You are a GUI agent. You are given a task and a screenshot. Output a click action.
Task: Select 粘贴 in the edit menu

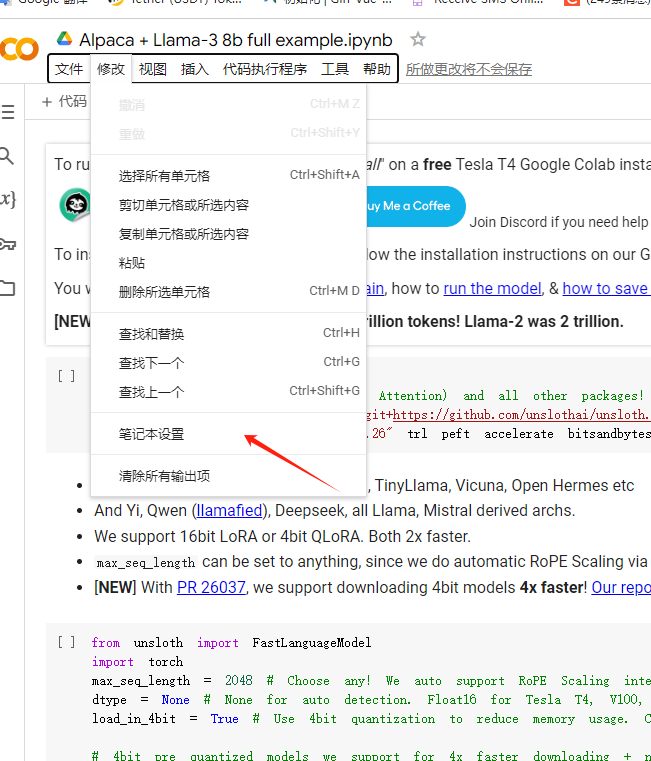(x=228, y=263)
